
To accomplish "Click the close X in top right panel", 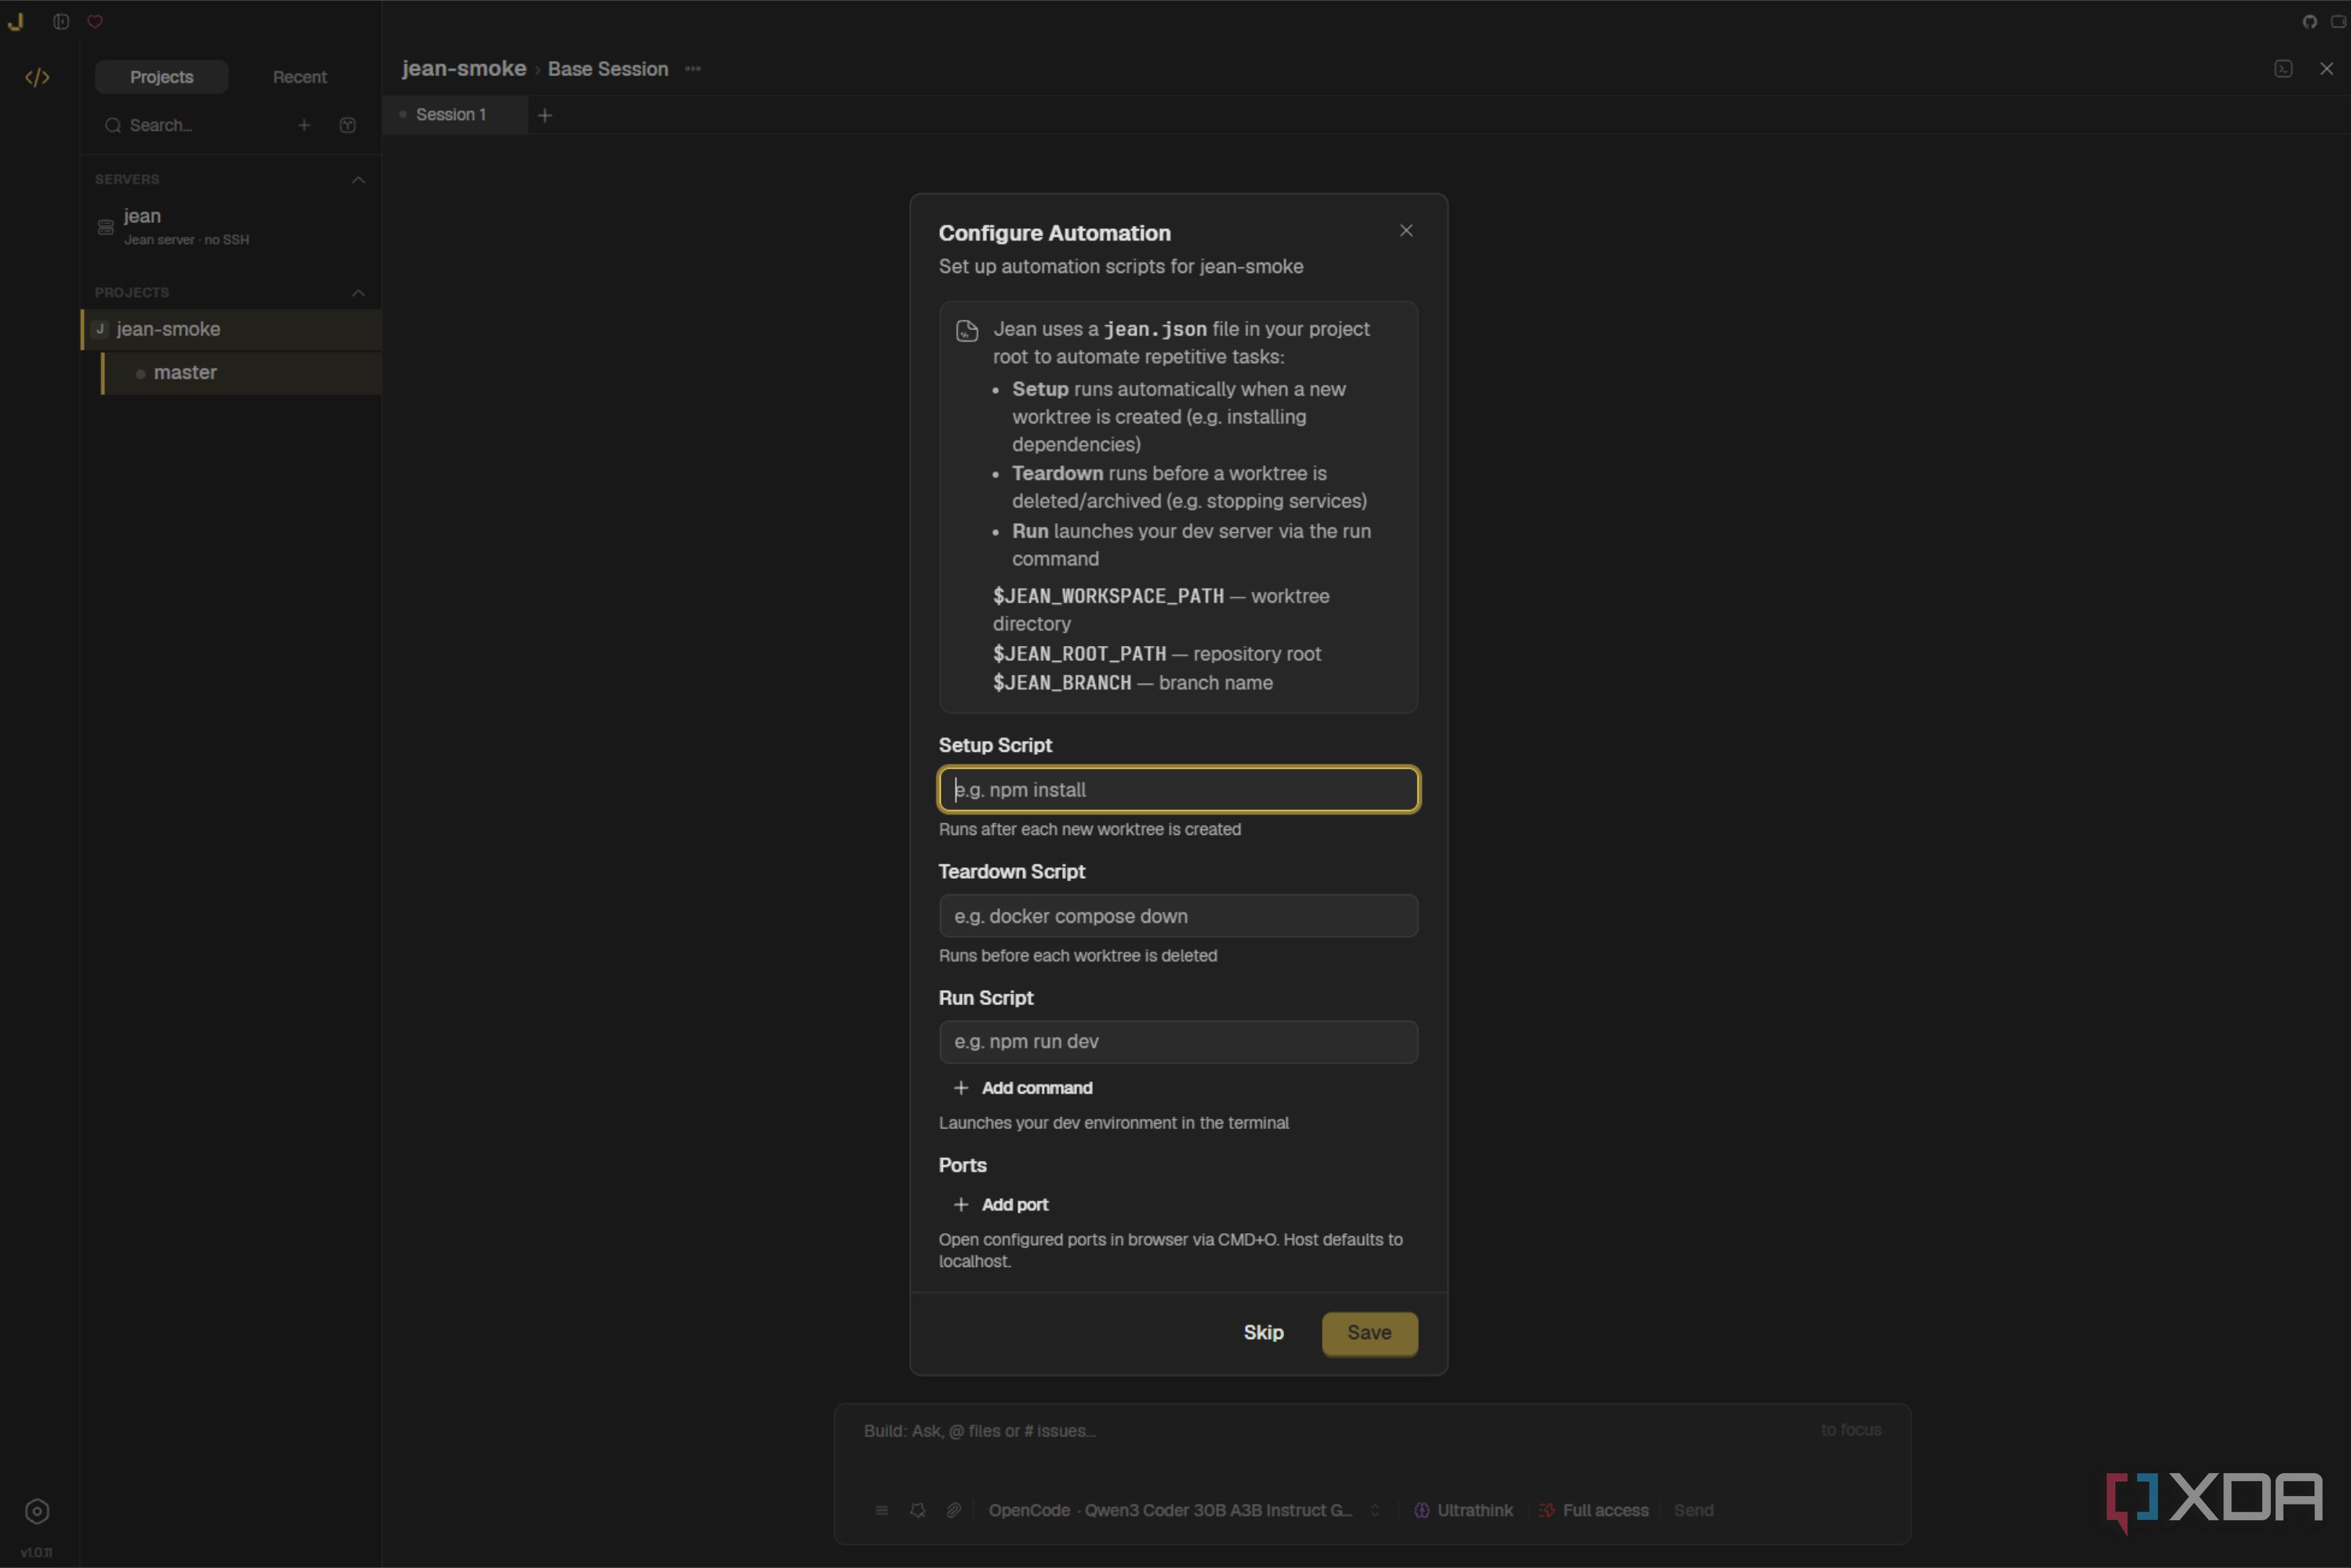I will coord(2326,69).
